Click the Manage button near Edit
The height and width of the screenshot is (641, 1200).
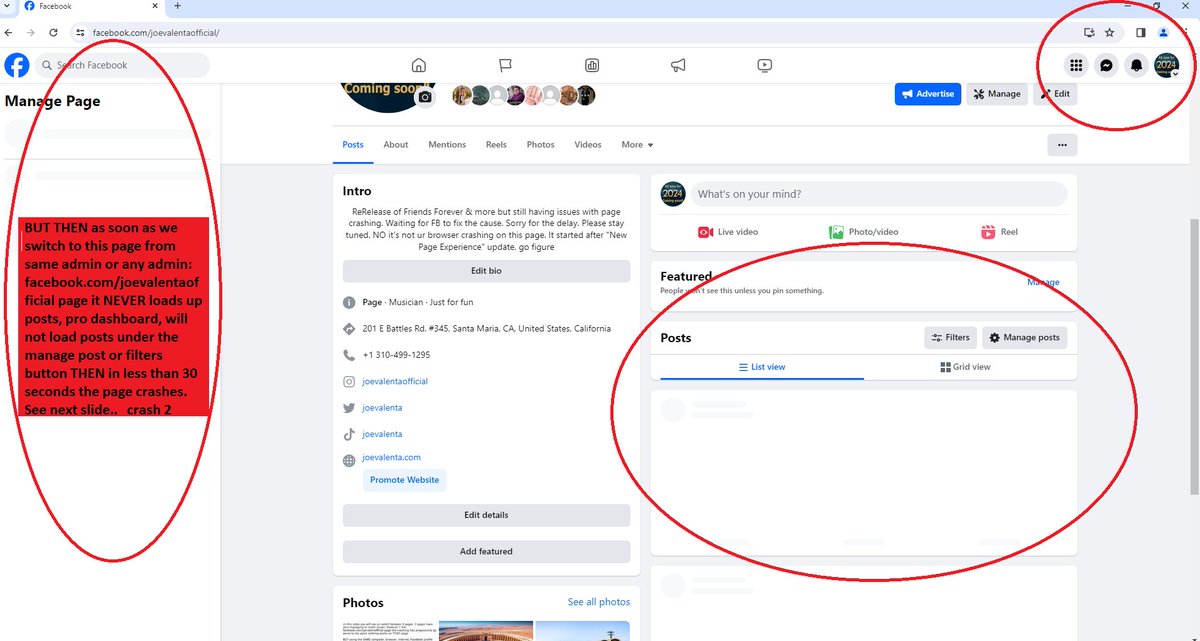point(997,94)
